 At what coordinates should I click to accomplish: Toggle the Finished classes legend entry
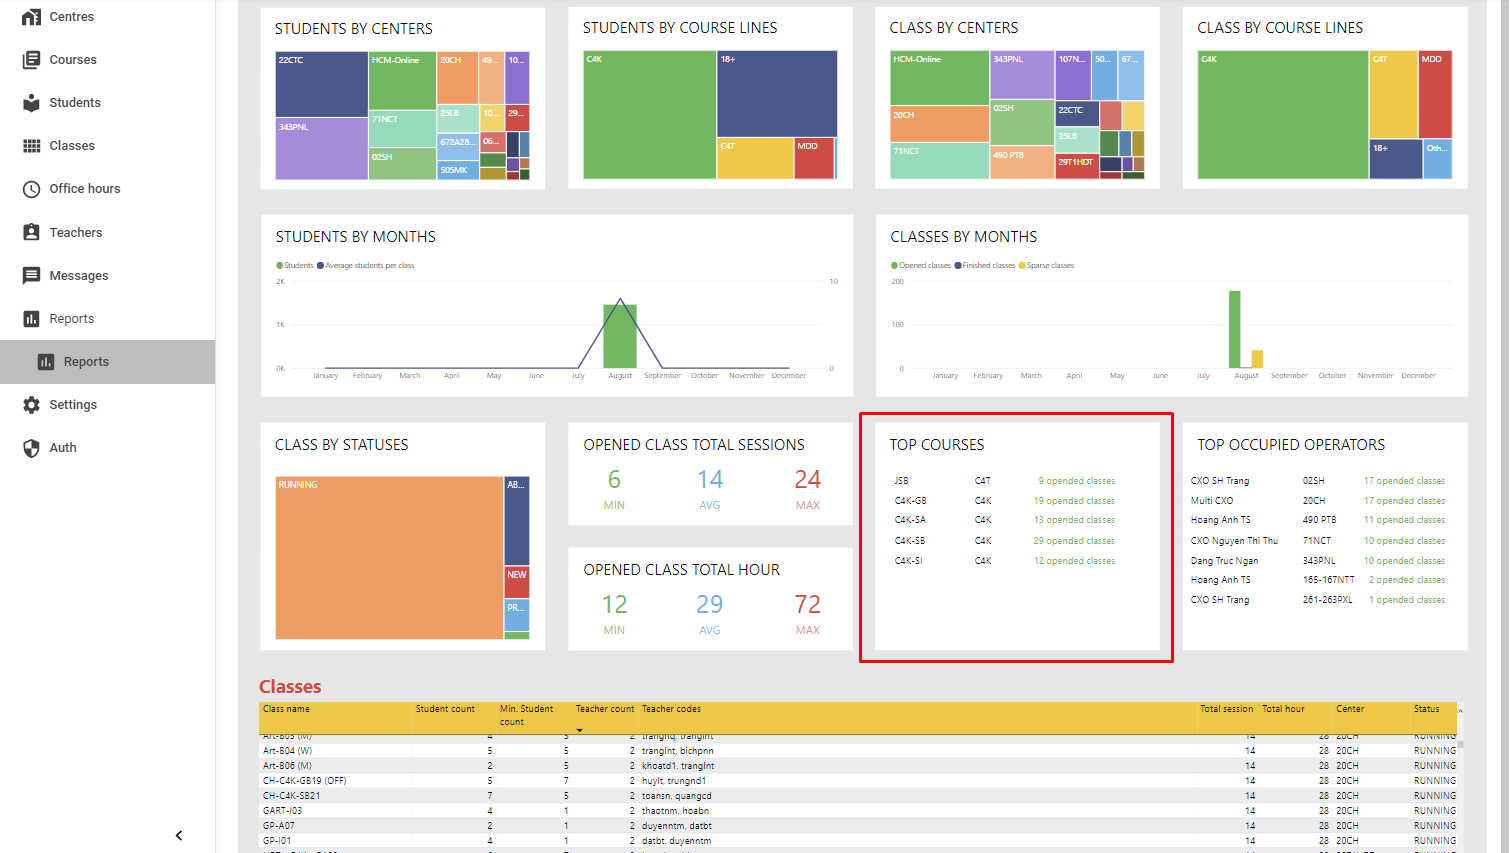(x=985, y=266)
